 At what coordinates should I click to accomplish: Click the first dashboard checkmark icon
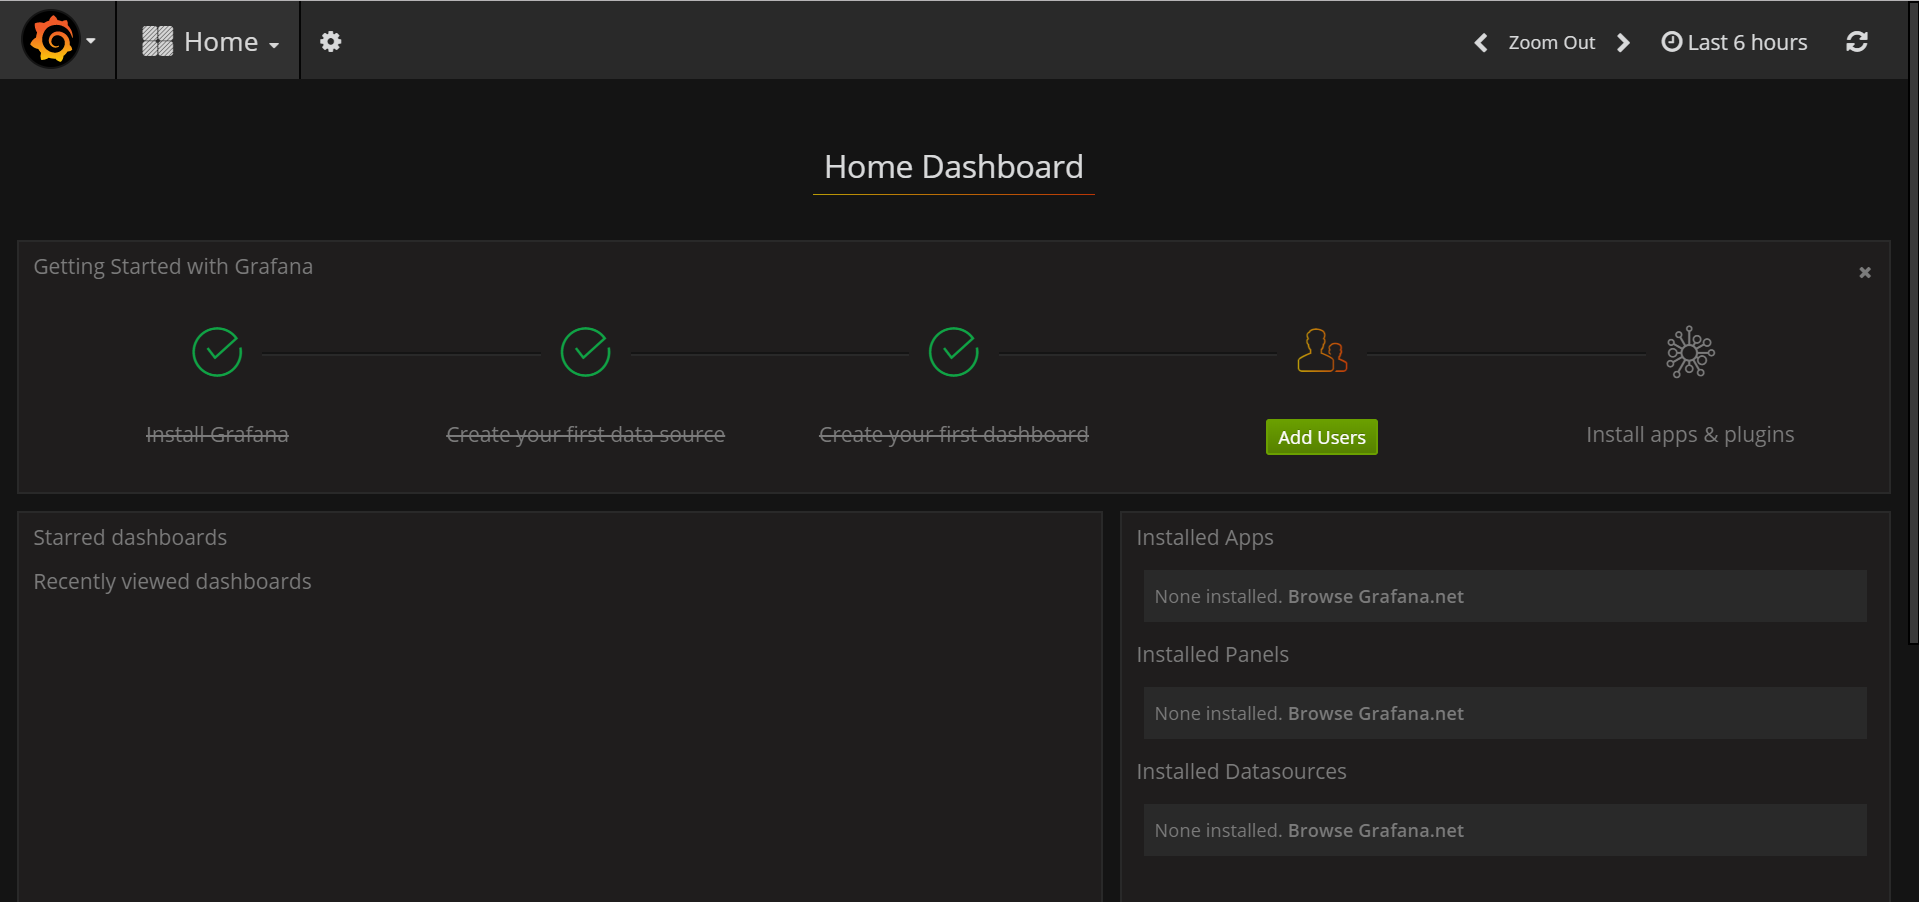pos(953,352)
